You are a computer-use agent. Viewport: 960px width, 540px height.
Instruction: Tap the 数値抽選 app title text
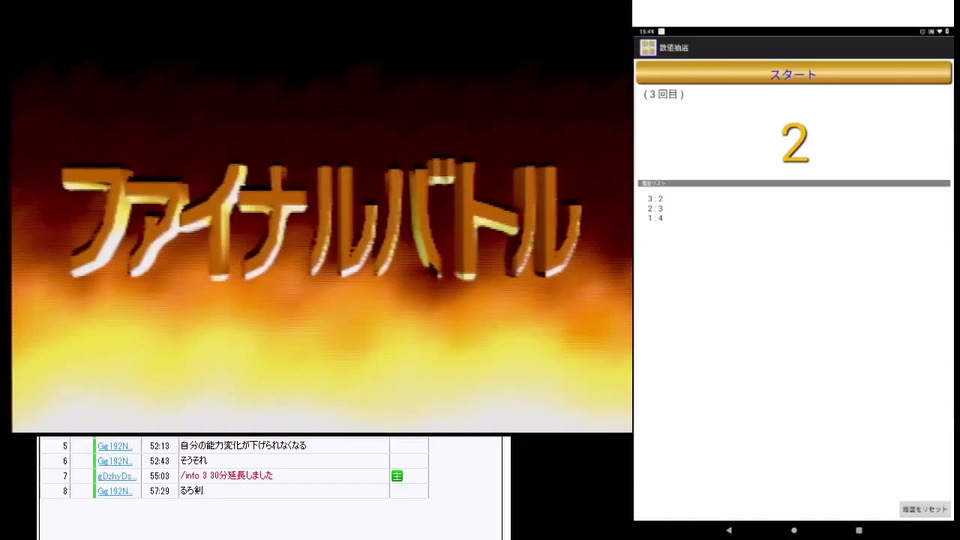[674, 48]
